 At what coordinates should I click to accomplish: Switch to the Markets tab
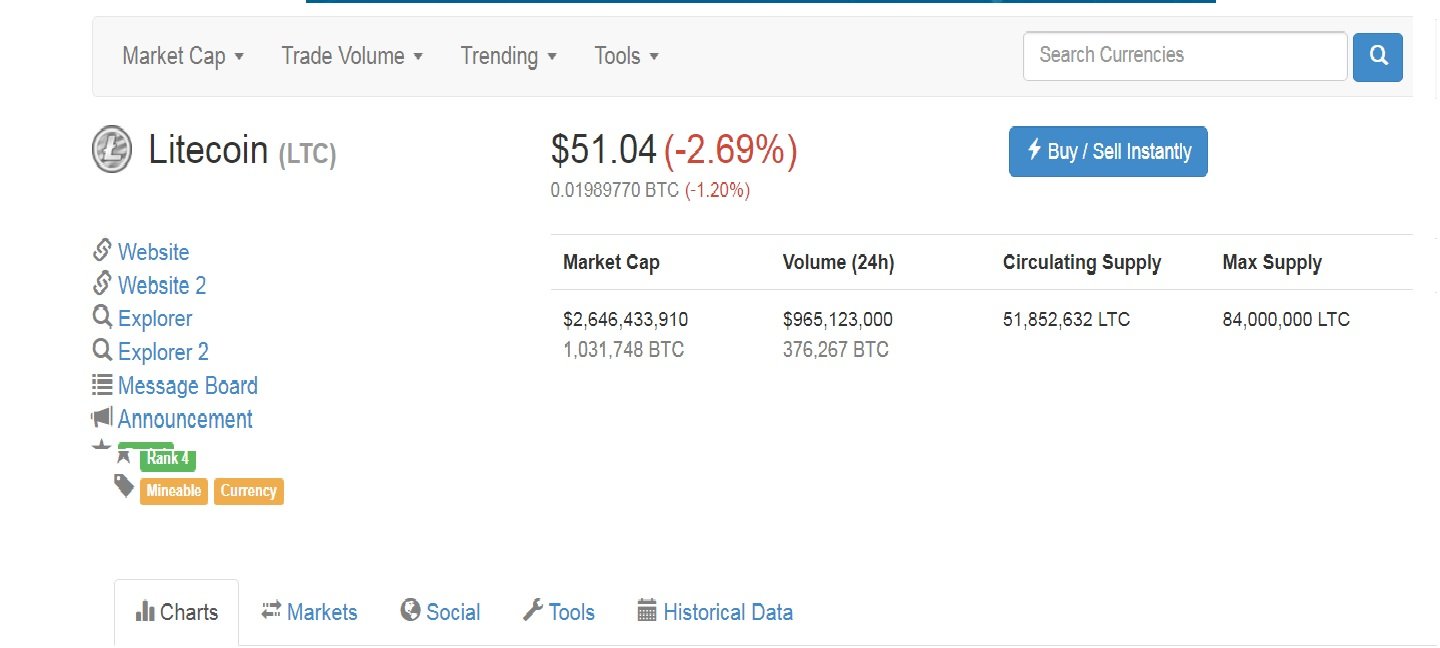[309, 612]
